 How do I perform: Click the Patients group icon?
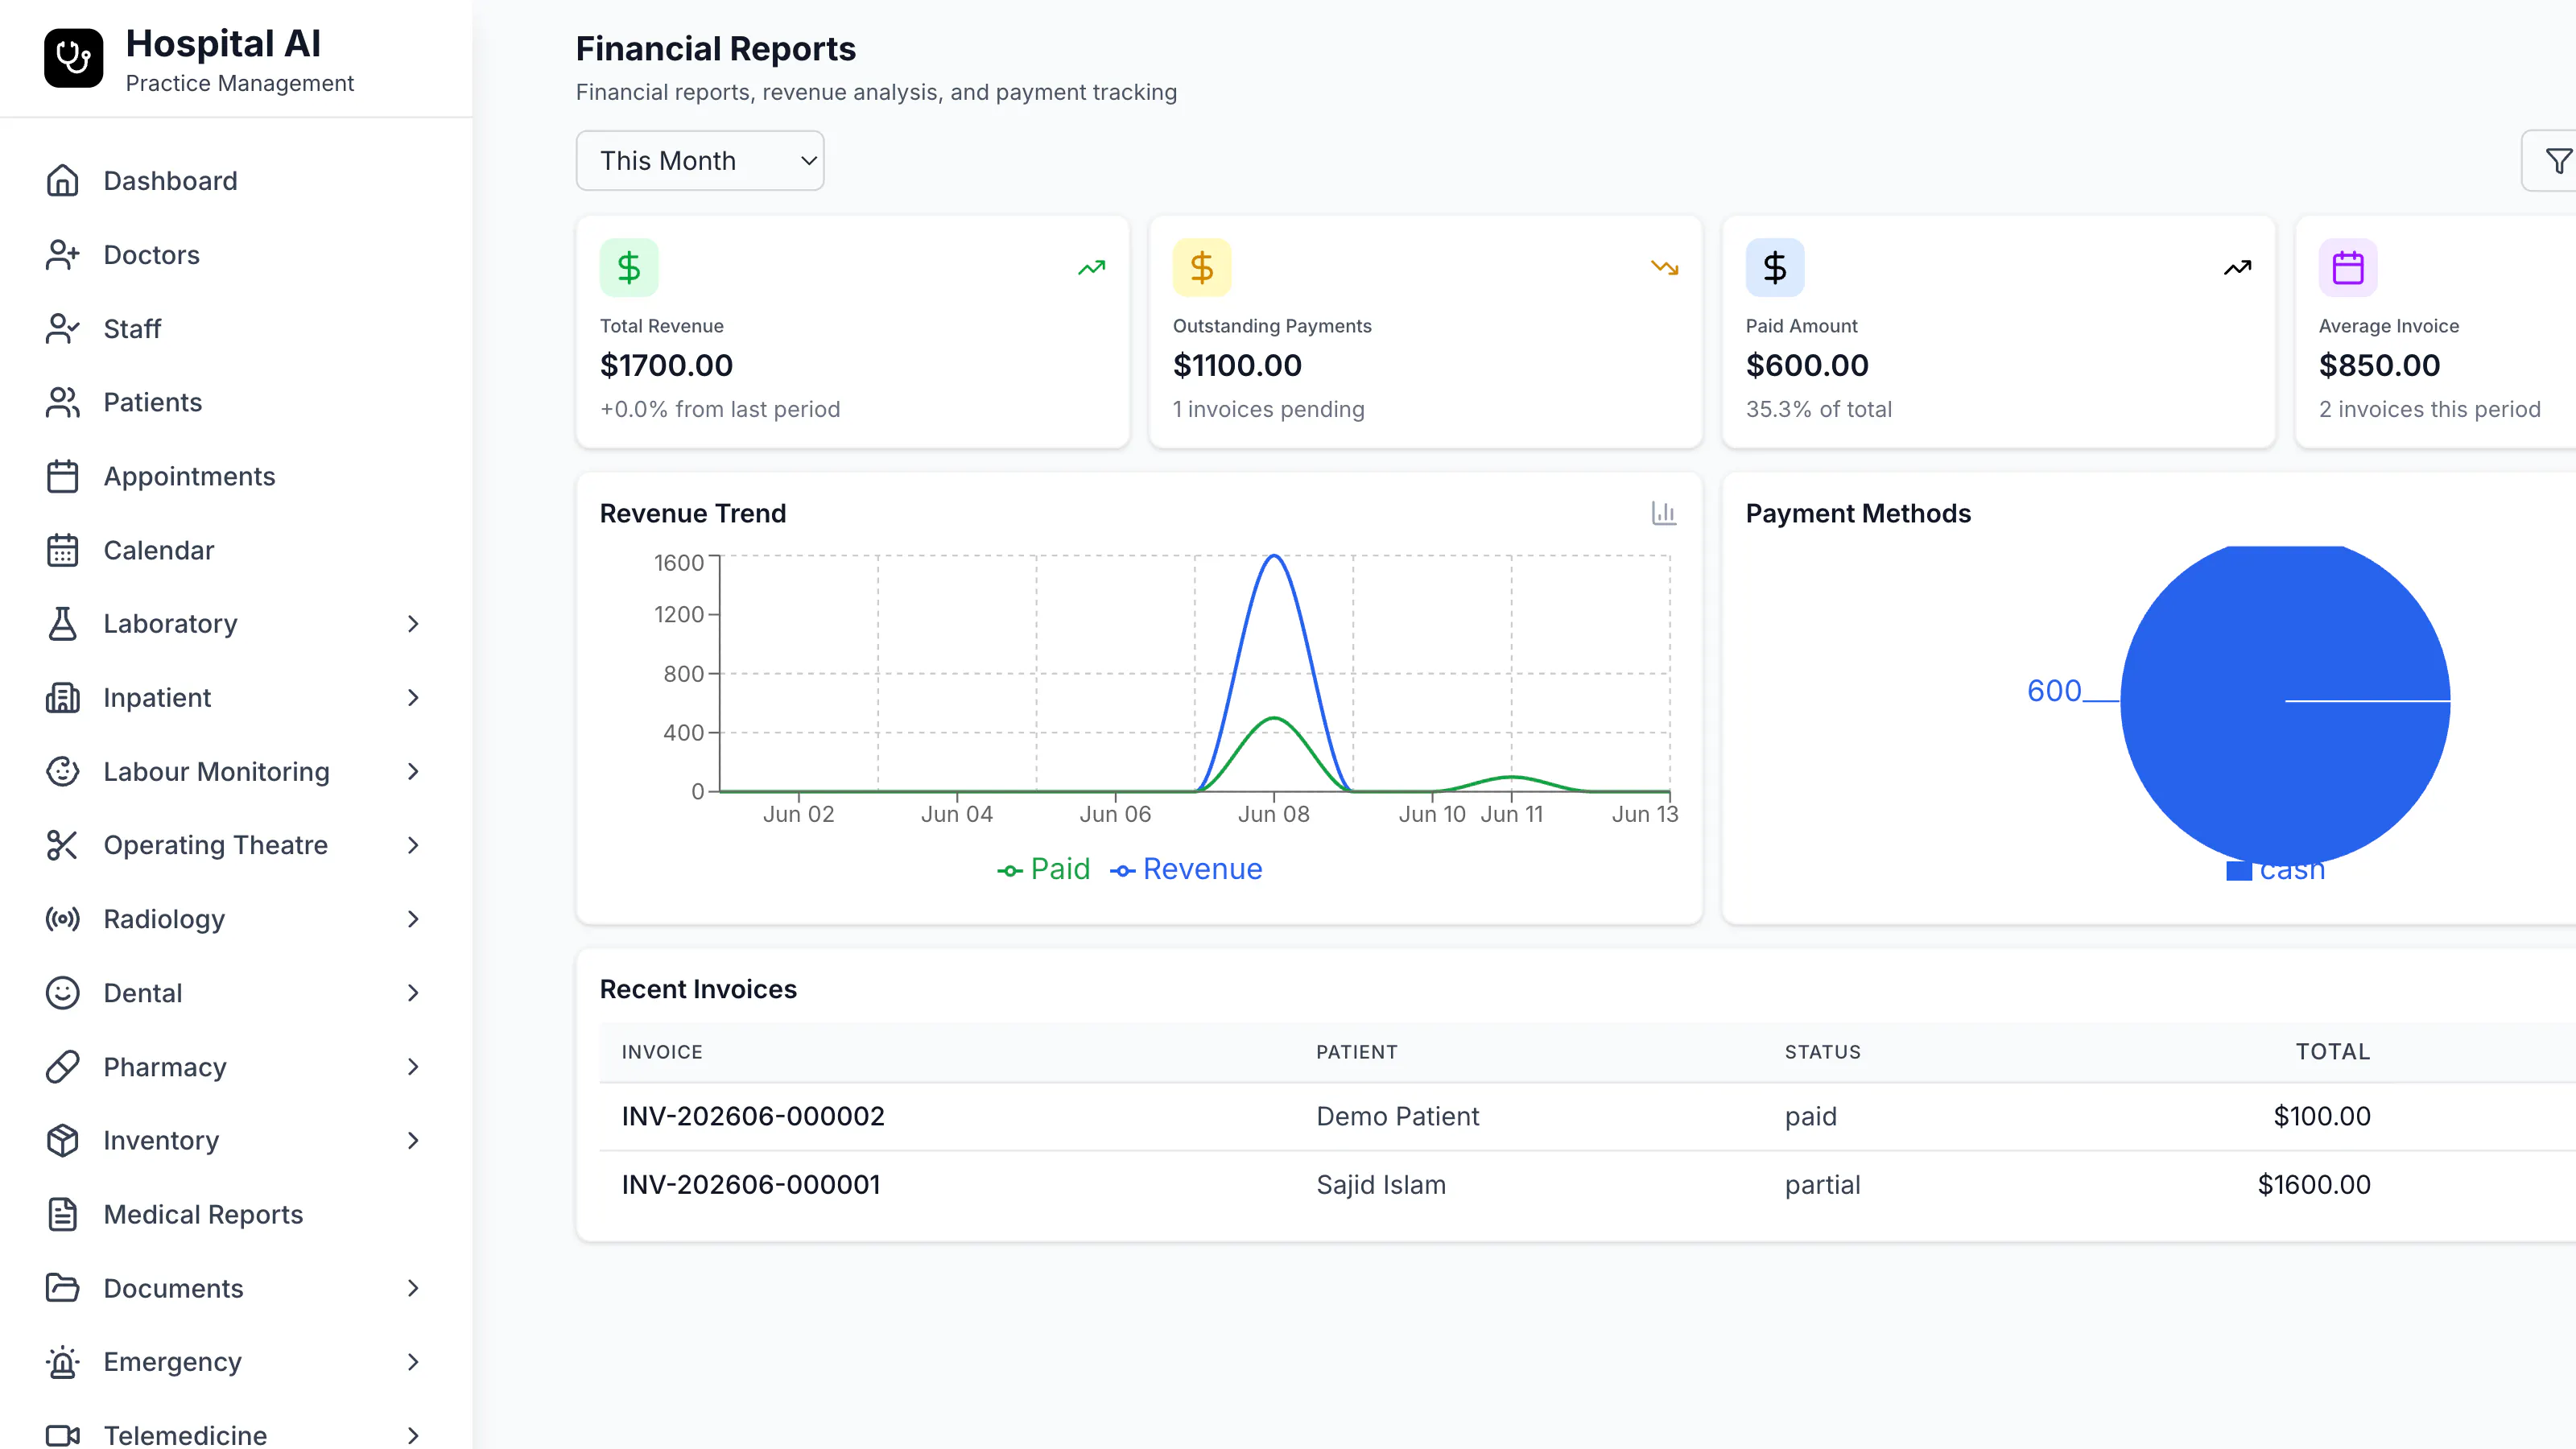[x=62, y=403]
